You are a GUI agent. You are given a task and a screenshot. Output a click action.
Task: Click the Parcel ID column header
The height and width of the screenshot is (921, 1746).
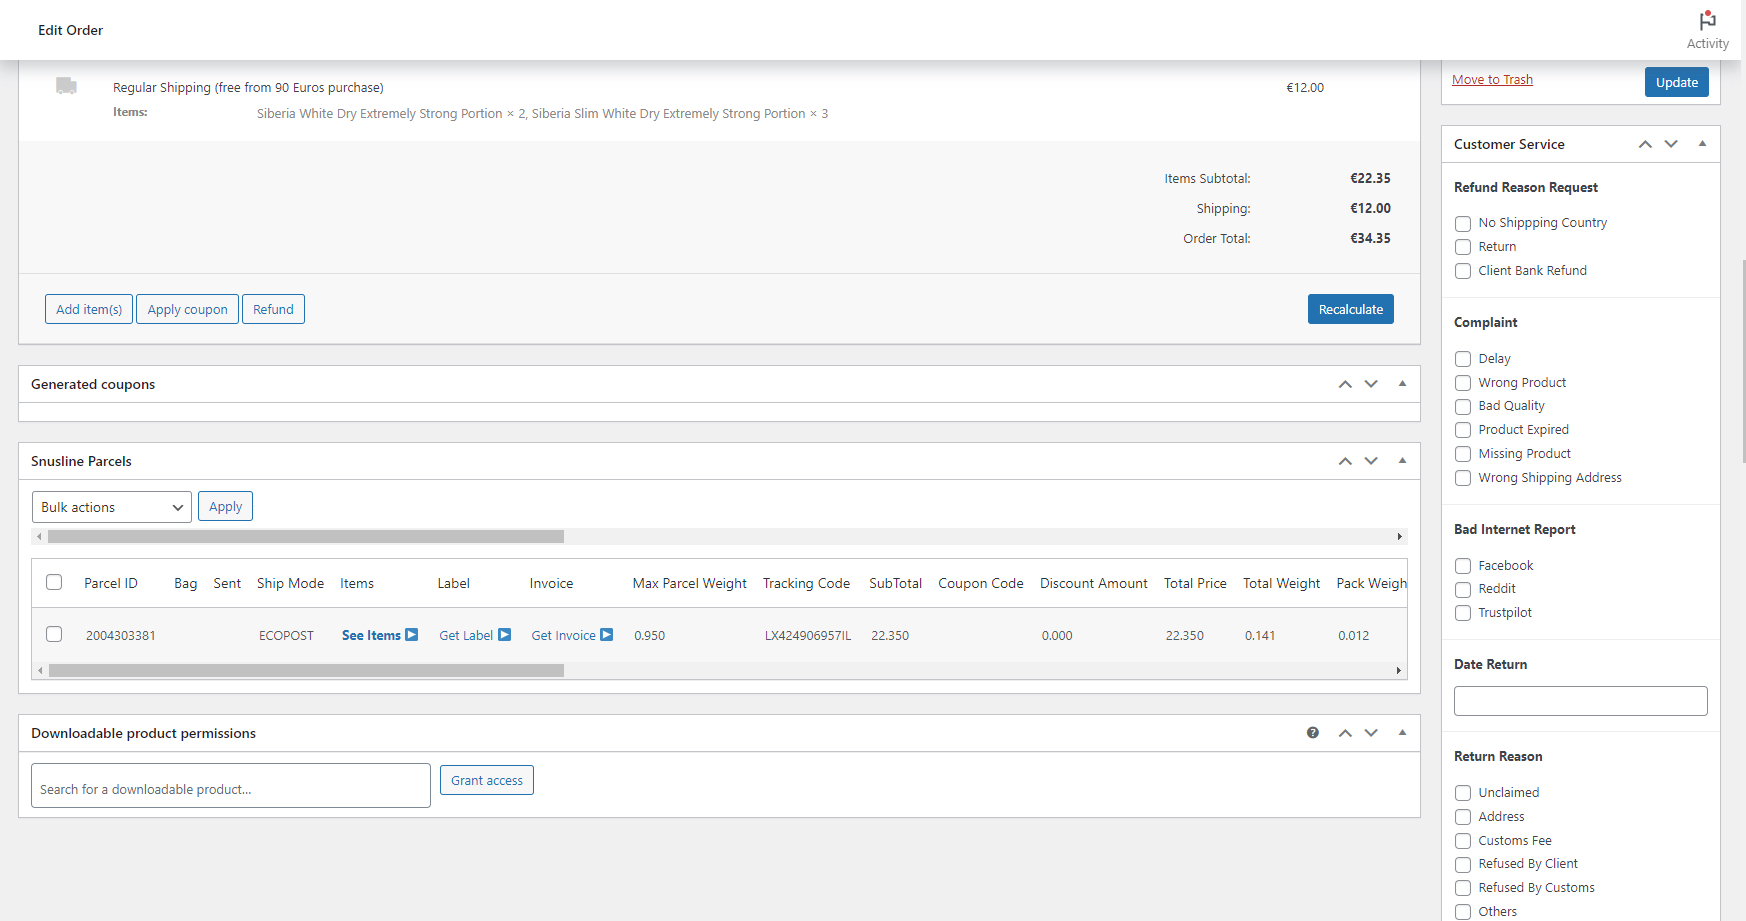click(111, 583)
